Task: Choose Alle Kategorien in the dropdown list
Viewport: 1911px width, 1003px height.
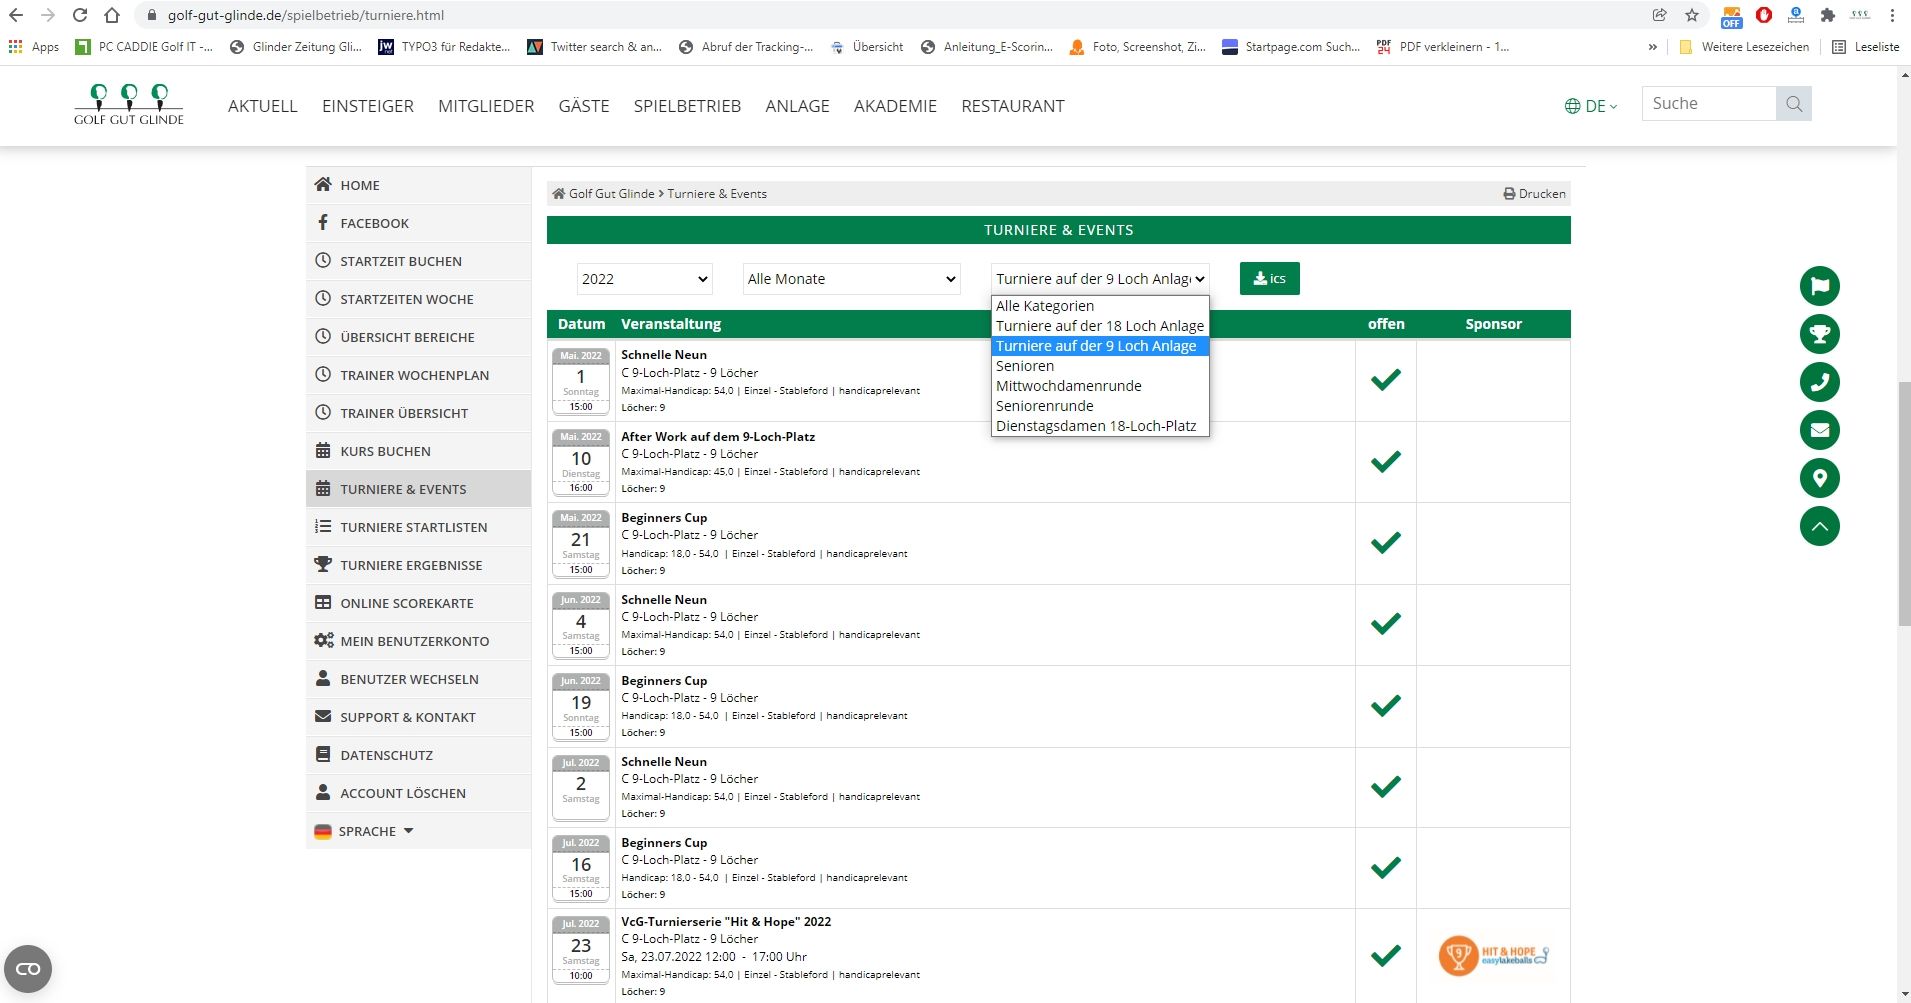Action: 1044,306
